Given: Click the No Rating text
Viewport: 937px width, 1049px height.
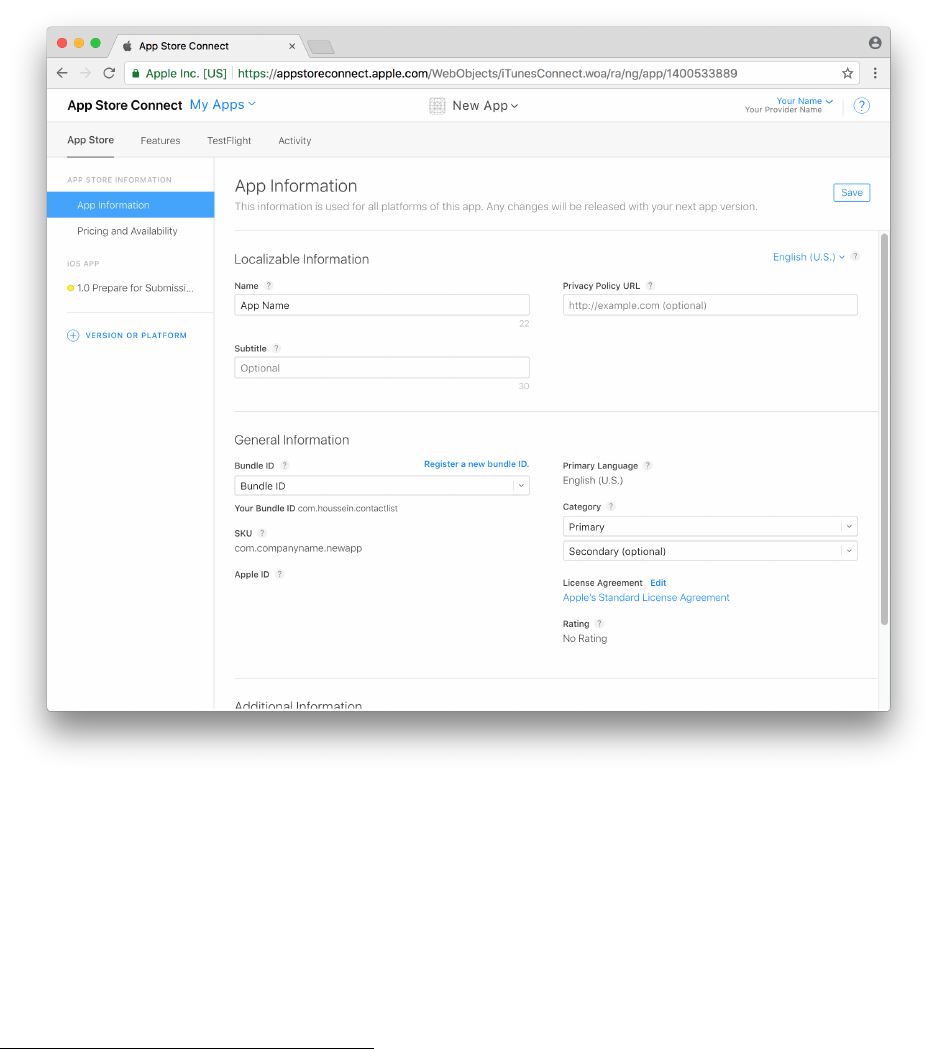Looking at the screenshot, I should (585, 638).
